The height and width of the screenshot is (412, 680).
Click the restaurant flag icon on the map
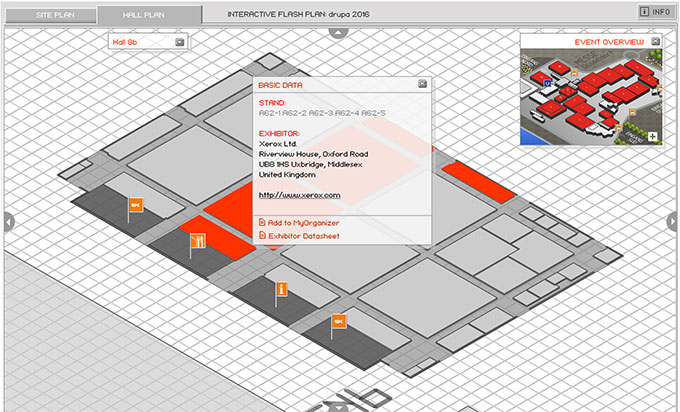(x=198, y=240)
